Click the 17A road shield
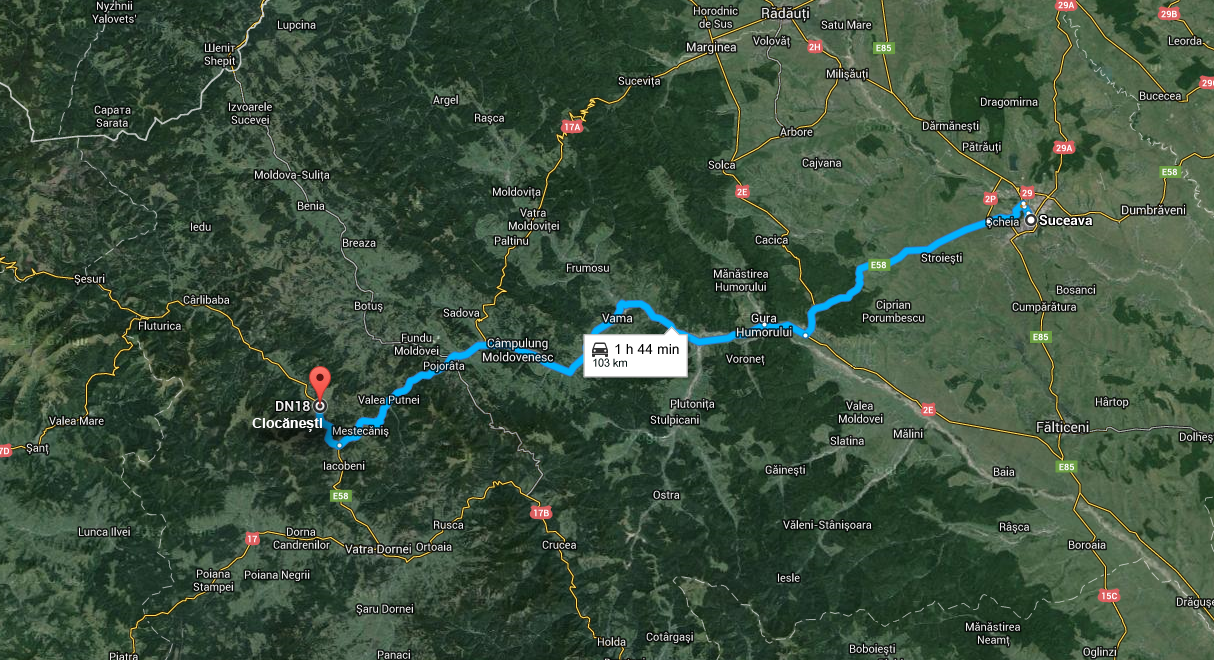Screen dimensions: 1214x660 pos(572,127)
